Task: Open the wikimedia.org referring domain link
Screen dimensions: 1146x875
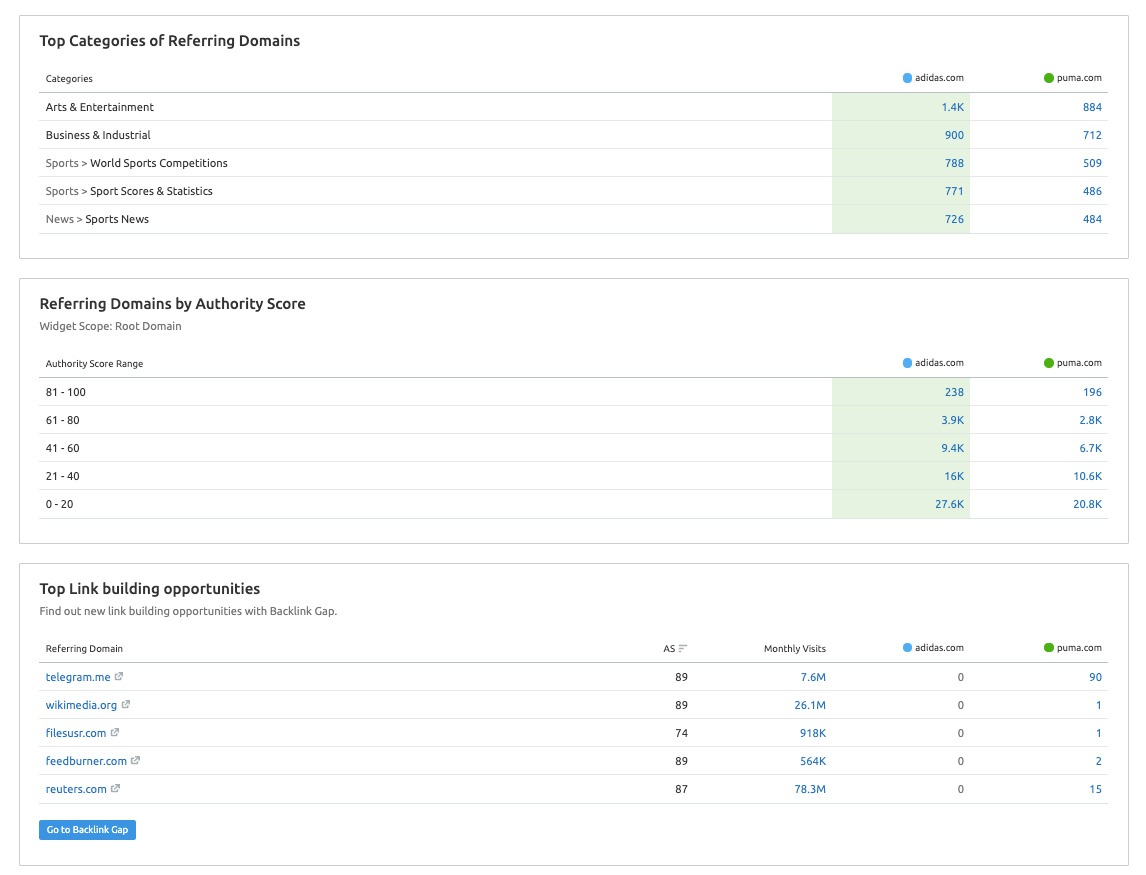Action: tap(81, 705)
